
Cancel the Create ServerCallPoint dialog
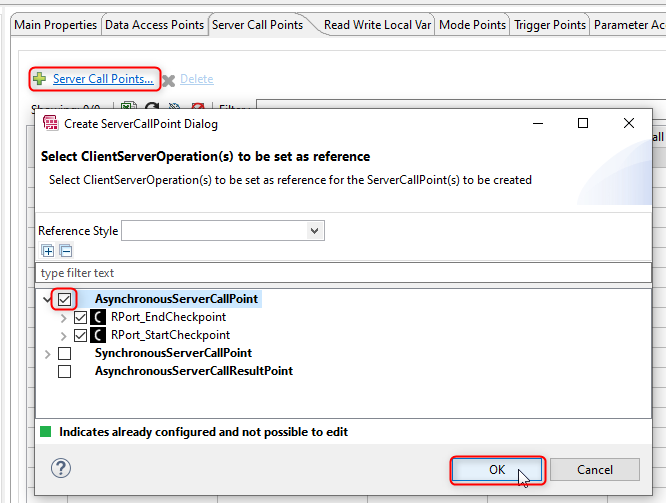point(595,470)
